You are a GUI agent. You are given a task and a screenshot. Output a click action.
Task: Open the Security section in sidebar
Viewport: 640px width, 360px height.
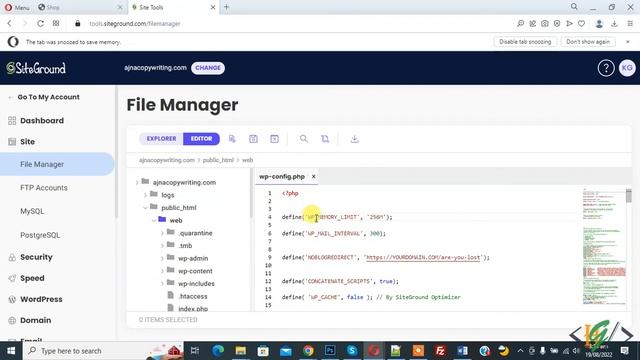tap(36, 257)
